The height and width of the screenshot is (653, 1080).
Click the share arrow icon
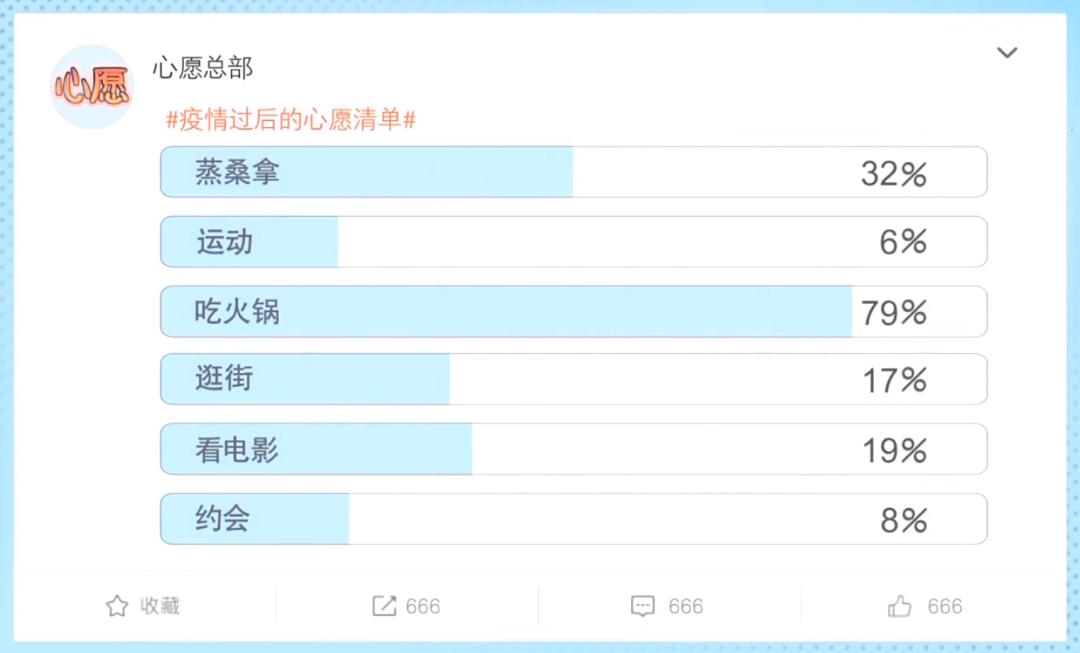[x=383, y=606]
